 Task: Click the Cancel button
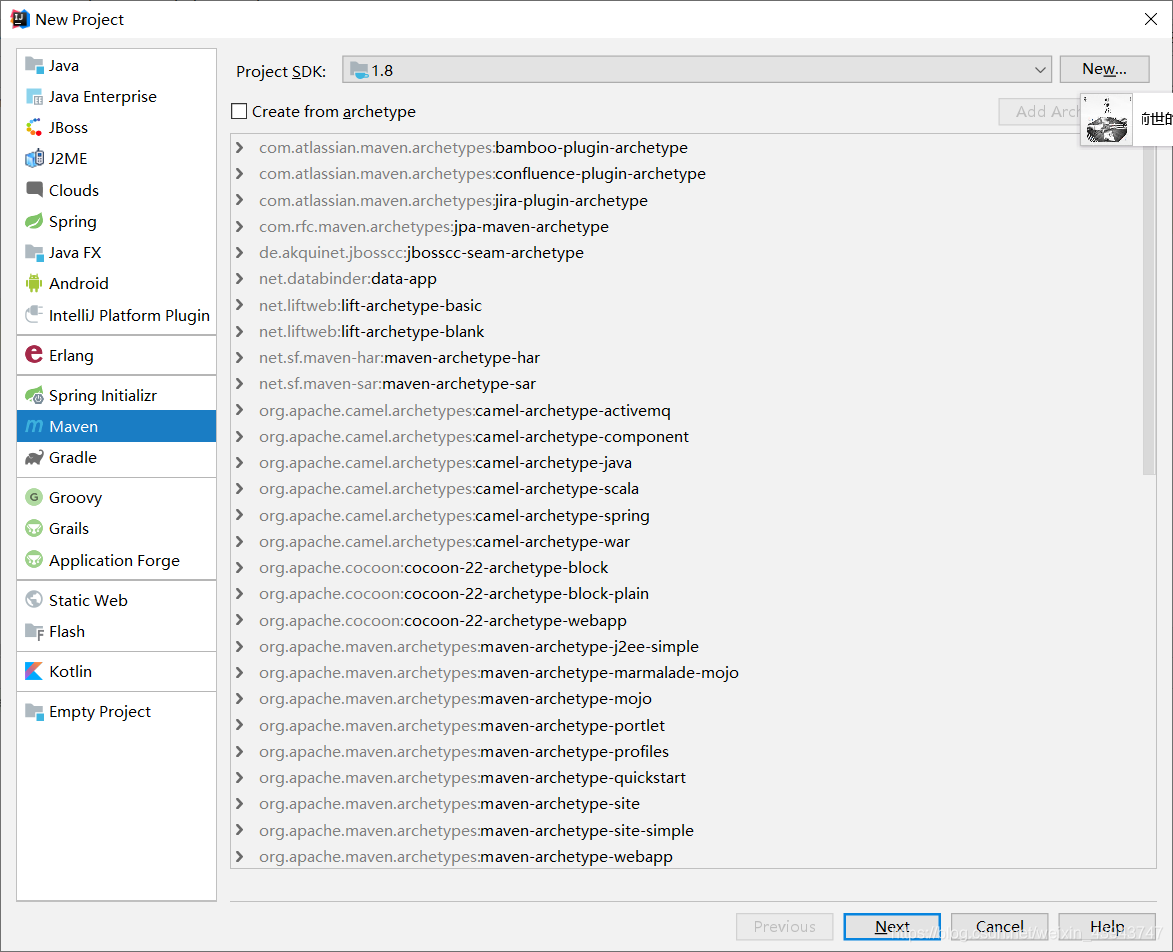(999, 927)
